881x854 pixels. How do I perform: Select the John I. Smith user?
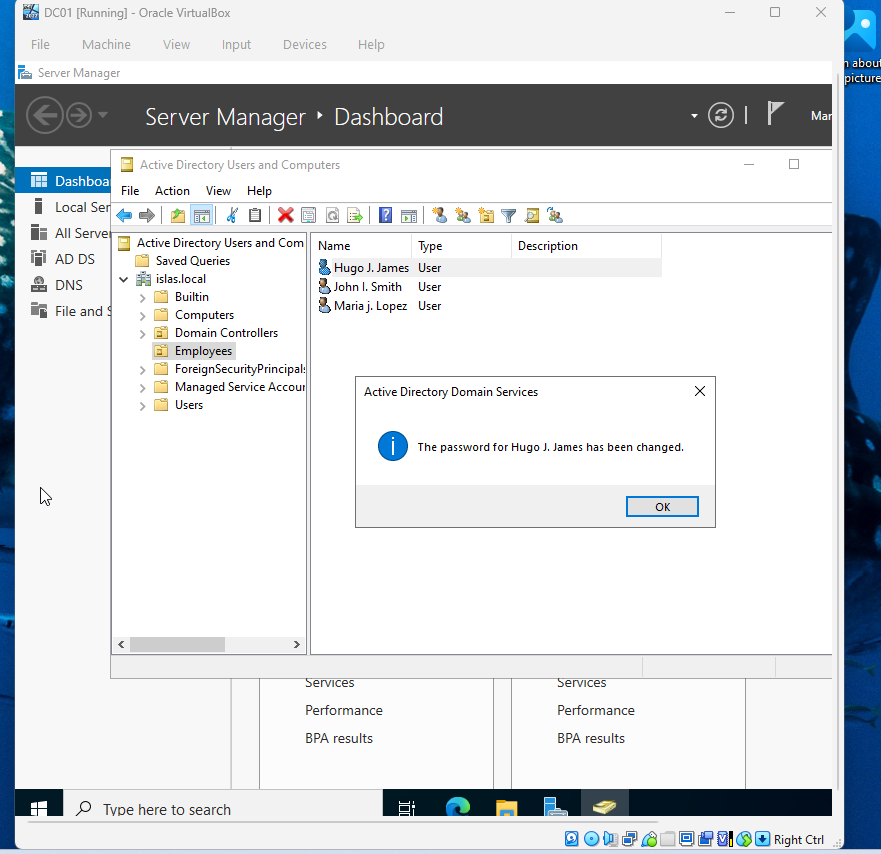coord(367,287)
